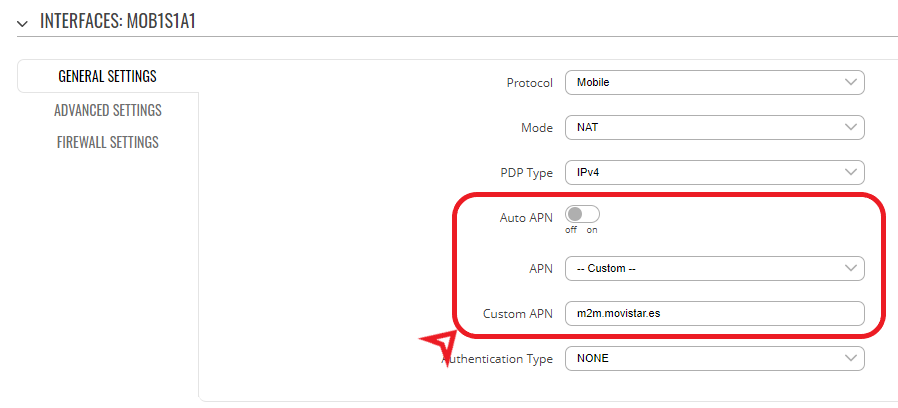
Task: Click the Mode field label
Action: (537, 128)
